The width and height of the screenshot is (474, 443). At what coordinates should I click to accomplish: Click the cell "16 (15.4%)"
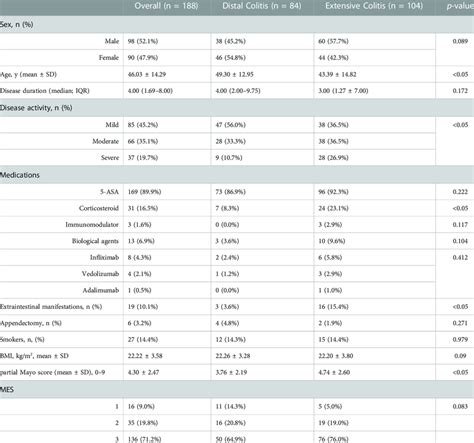pos(333,307)
